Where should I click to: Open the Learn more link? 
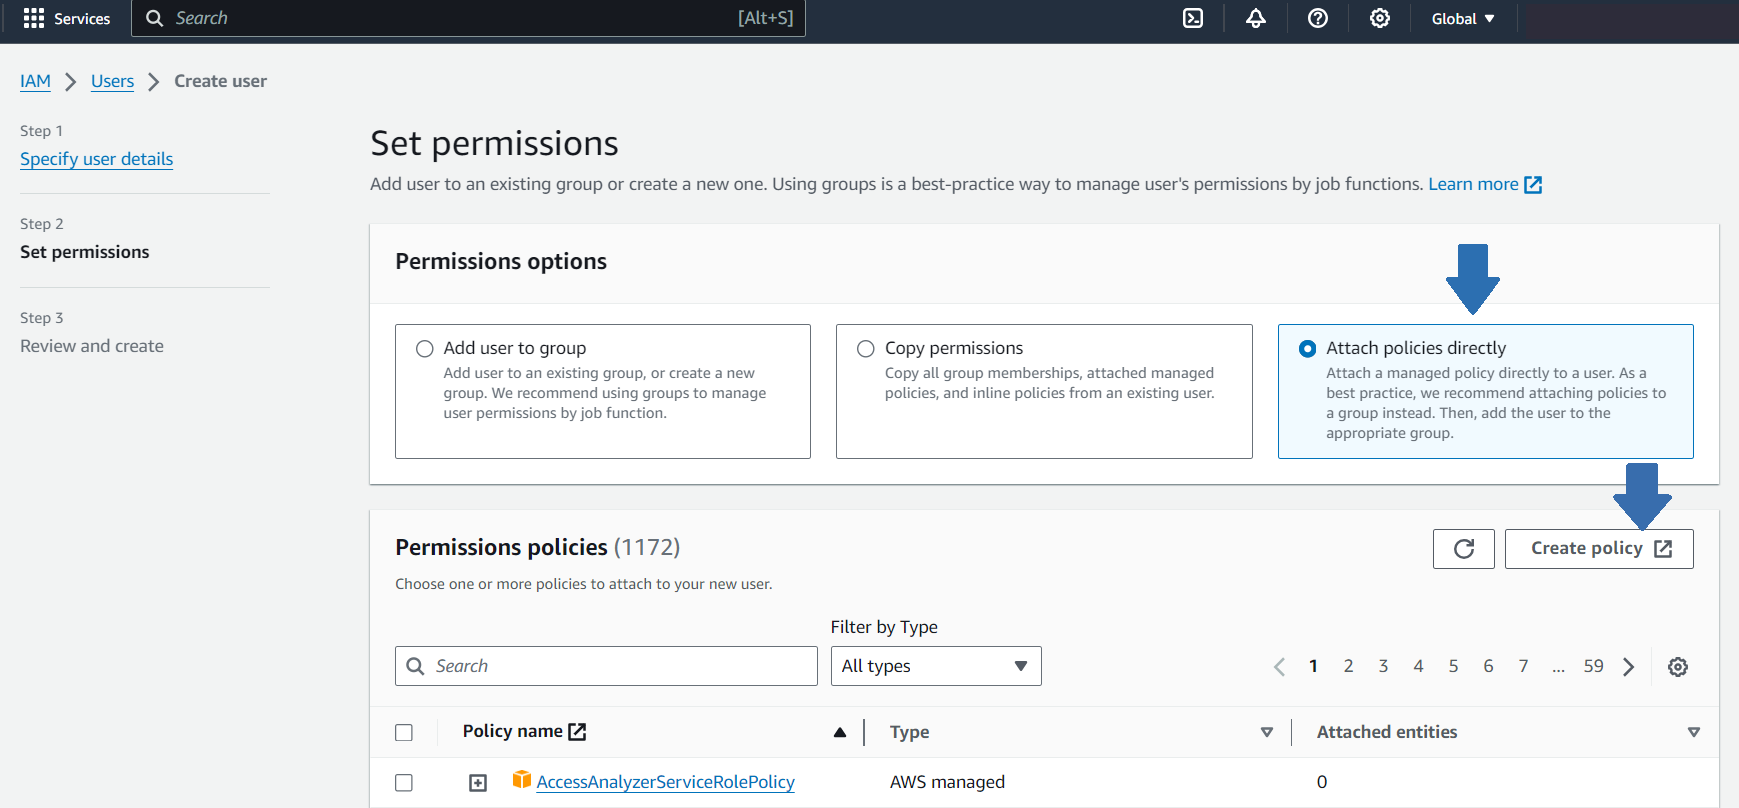click(1485, 184)
